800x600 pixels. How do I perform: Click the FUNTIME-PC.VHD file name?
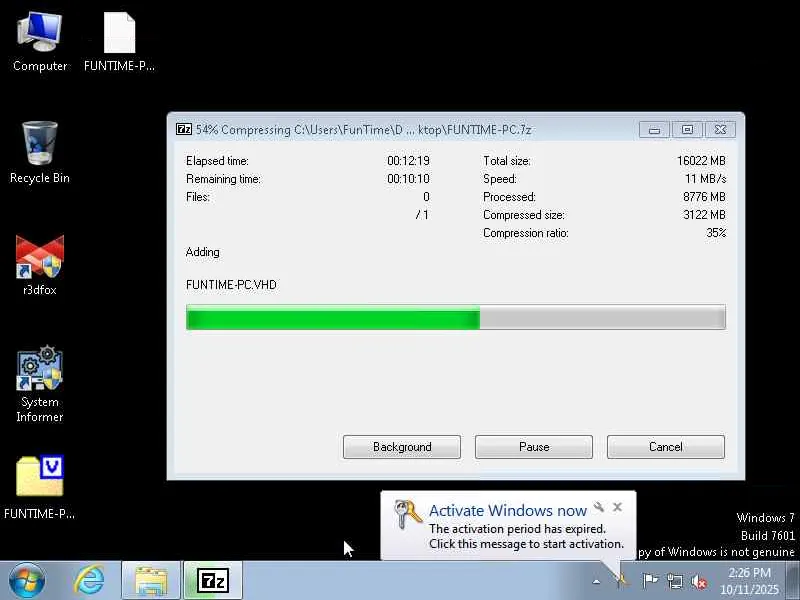pos(231,285)
